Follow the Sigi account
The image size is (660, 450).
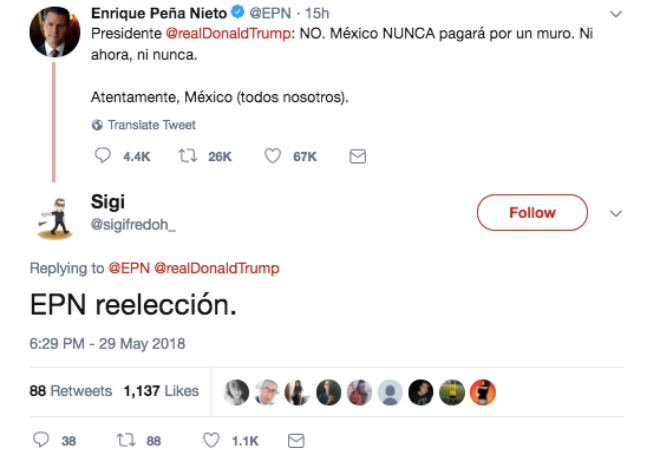[532, 213]
